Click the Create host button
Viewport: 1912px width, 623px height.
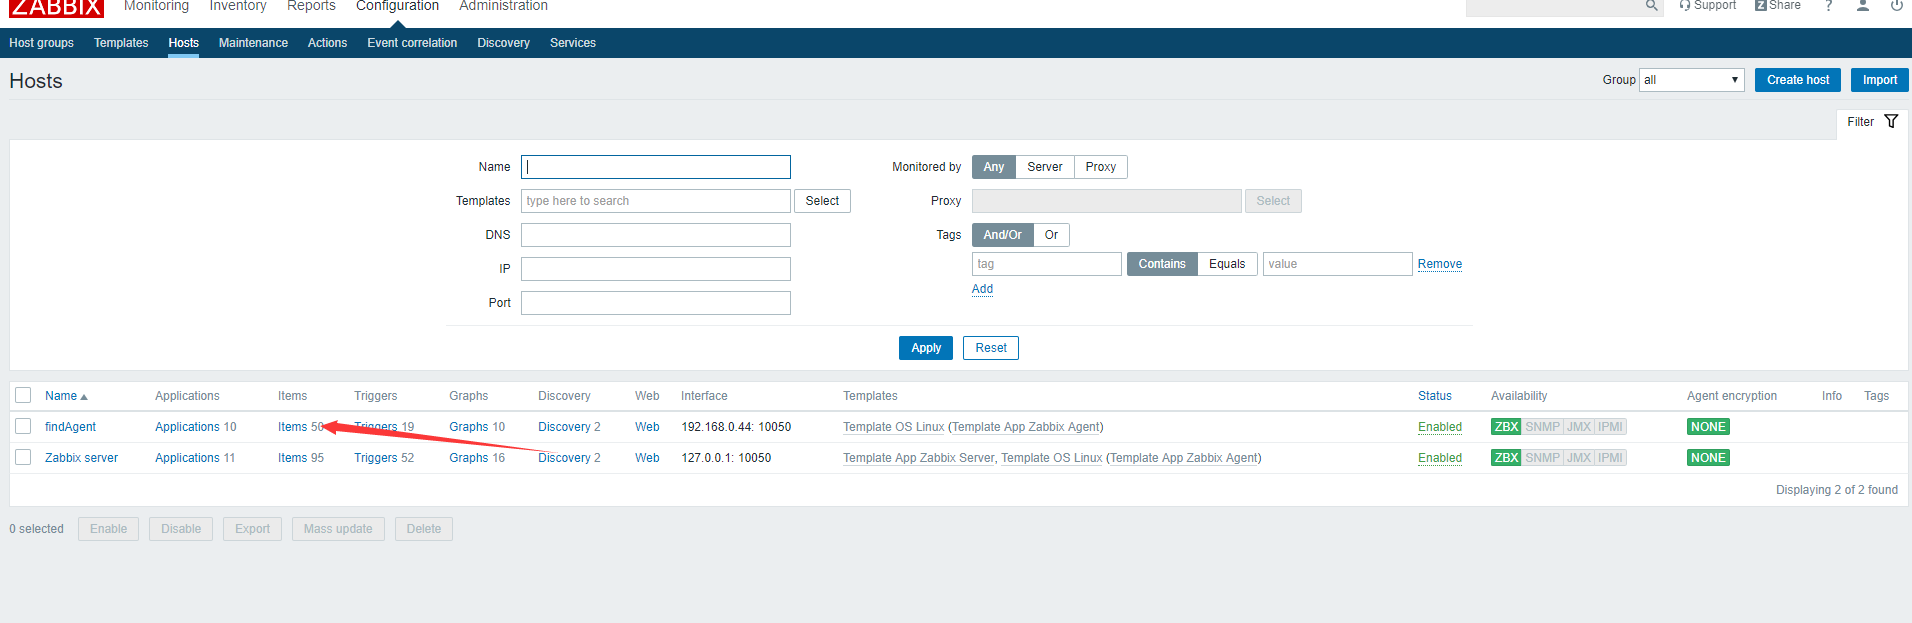tap(1798, 80)
